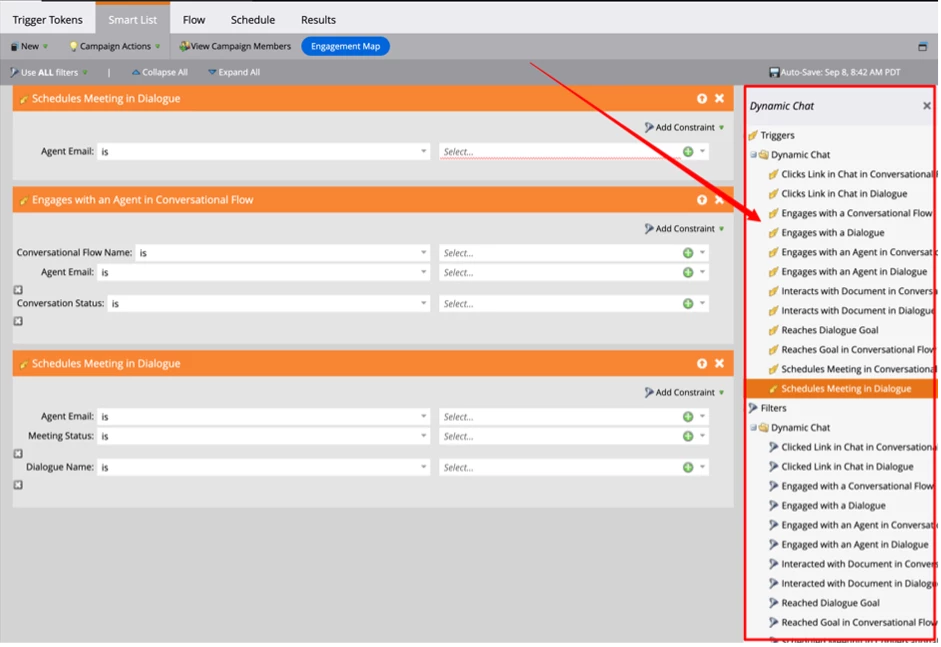Delete the Engages with an Agent trigger
941x647 pixels.
719,200
